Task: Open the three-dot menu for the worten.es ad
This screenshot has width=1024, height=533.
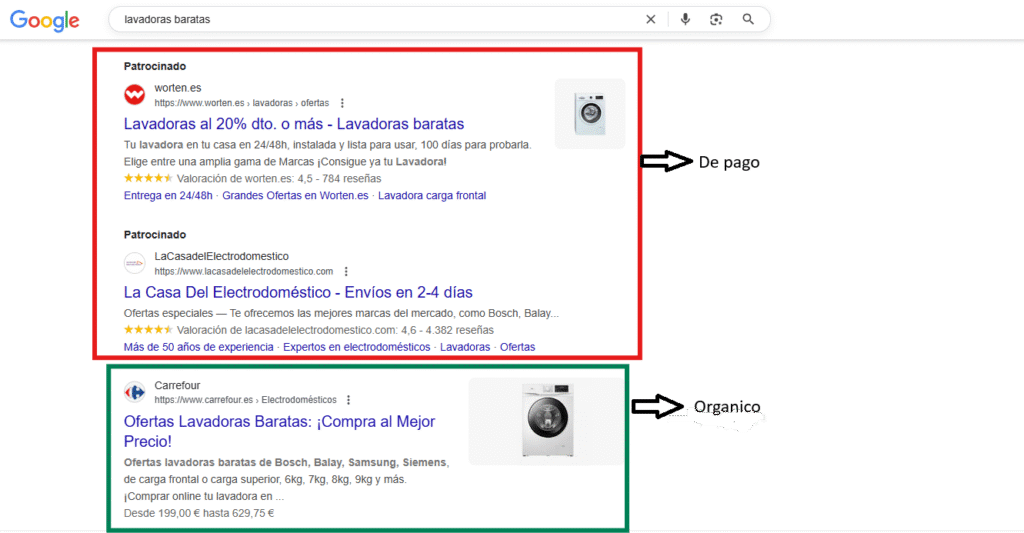Action: [x=342, y=103]
